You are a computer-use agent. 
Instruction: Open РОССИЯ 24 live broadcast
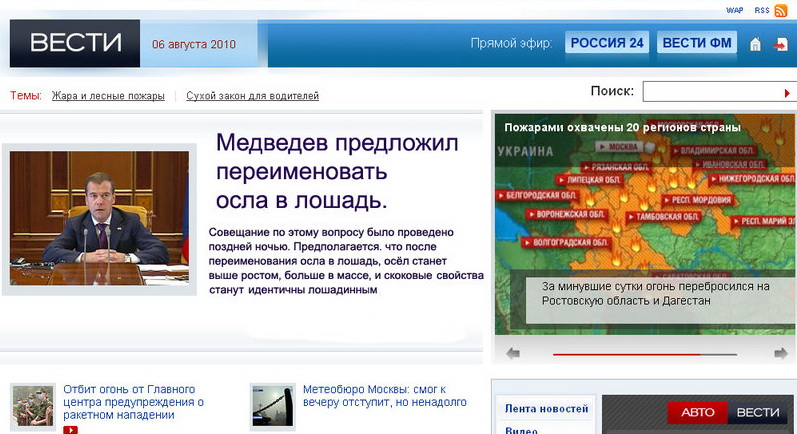click(607, 43)
